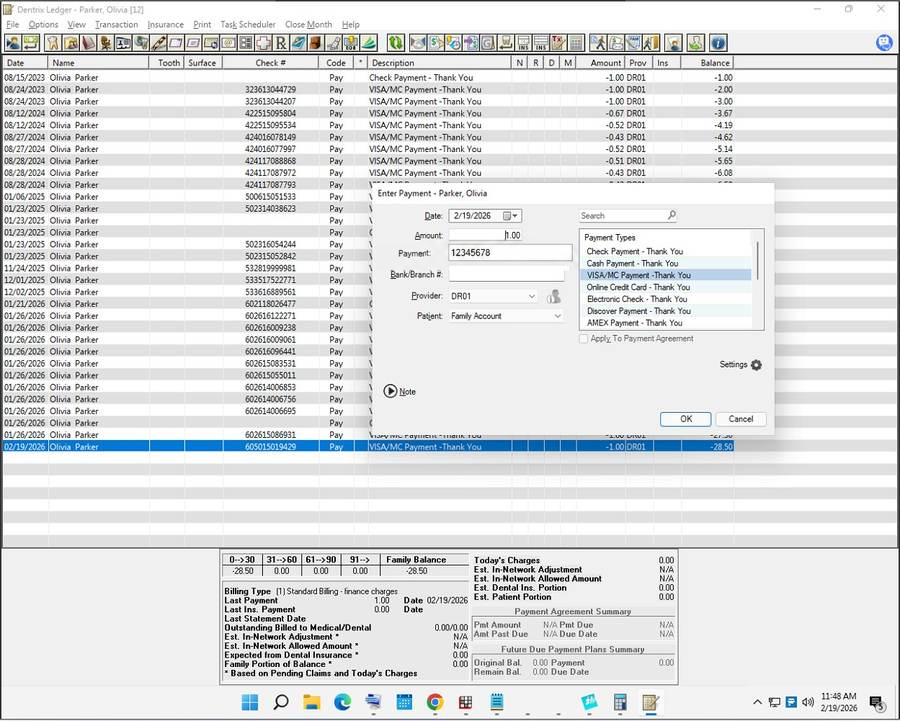Open the Insurance menu
The image size is (900, 721).
point(165,25)
